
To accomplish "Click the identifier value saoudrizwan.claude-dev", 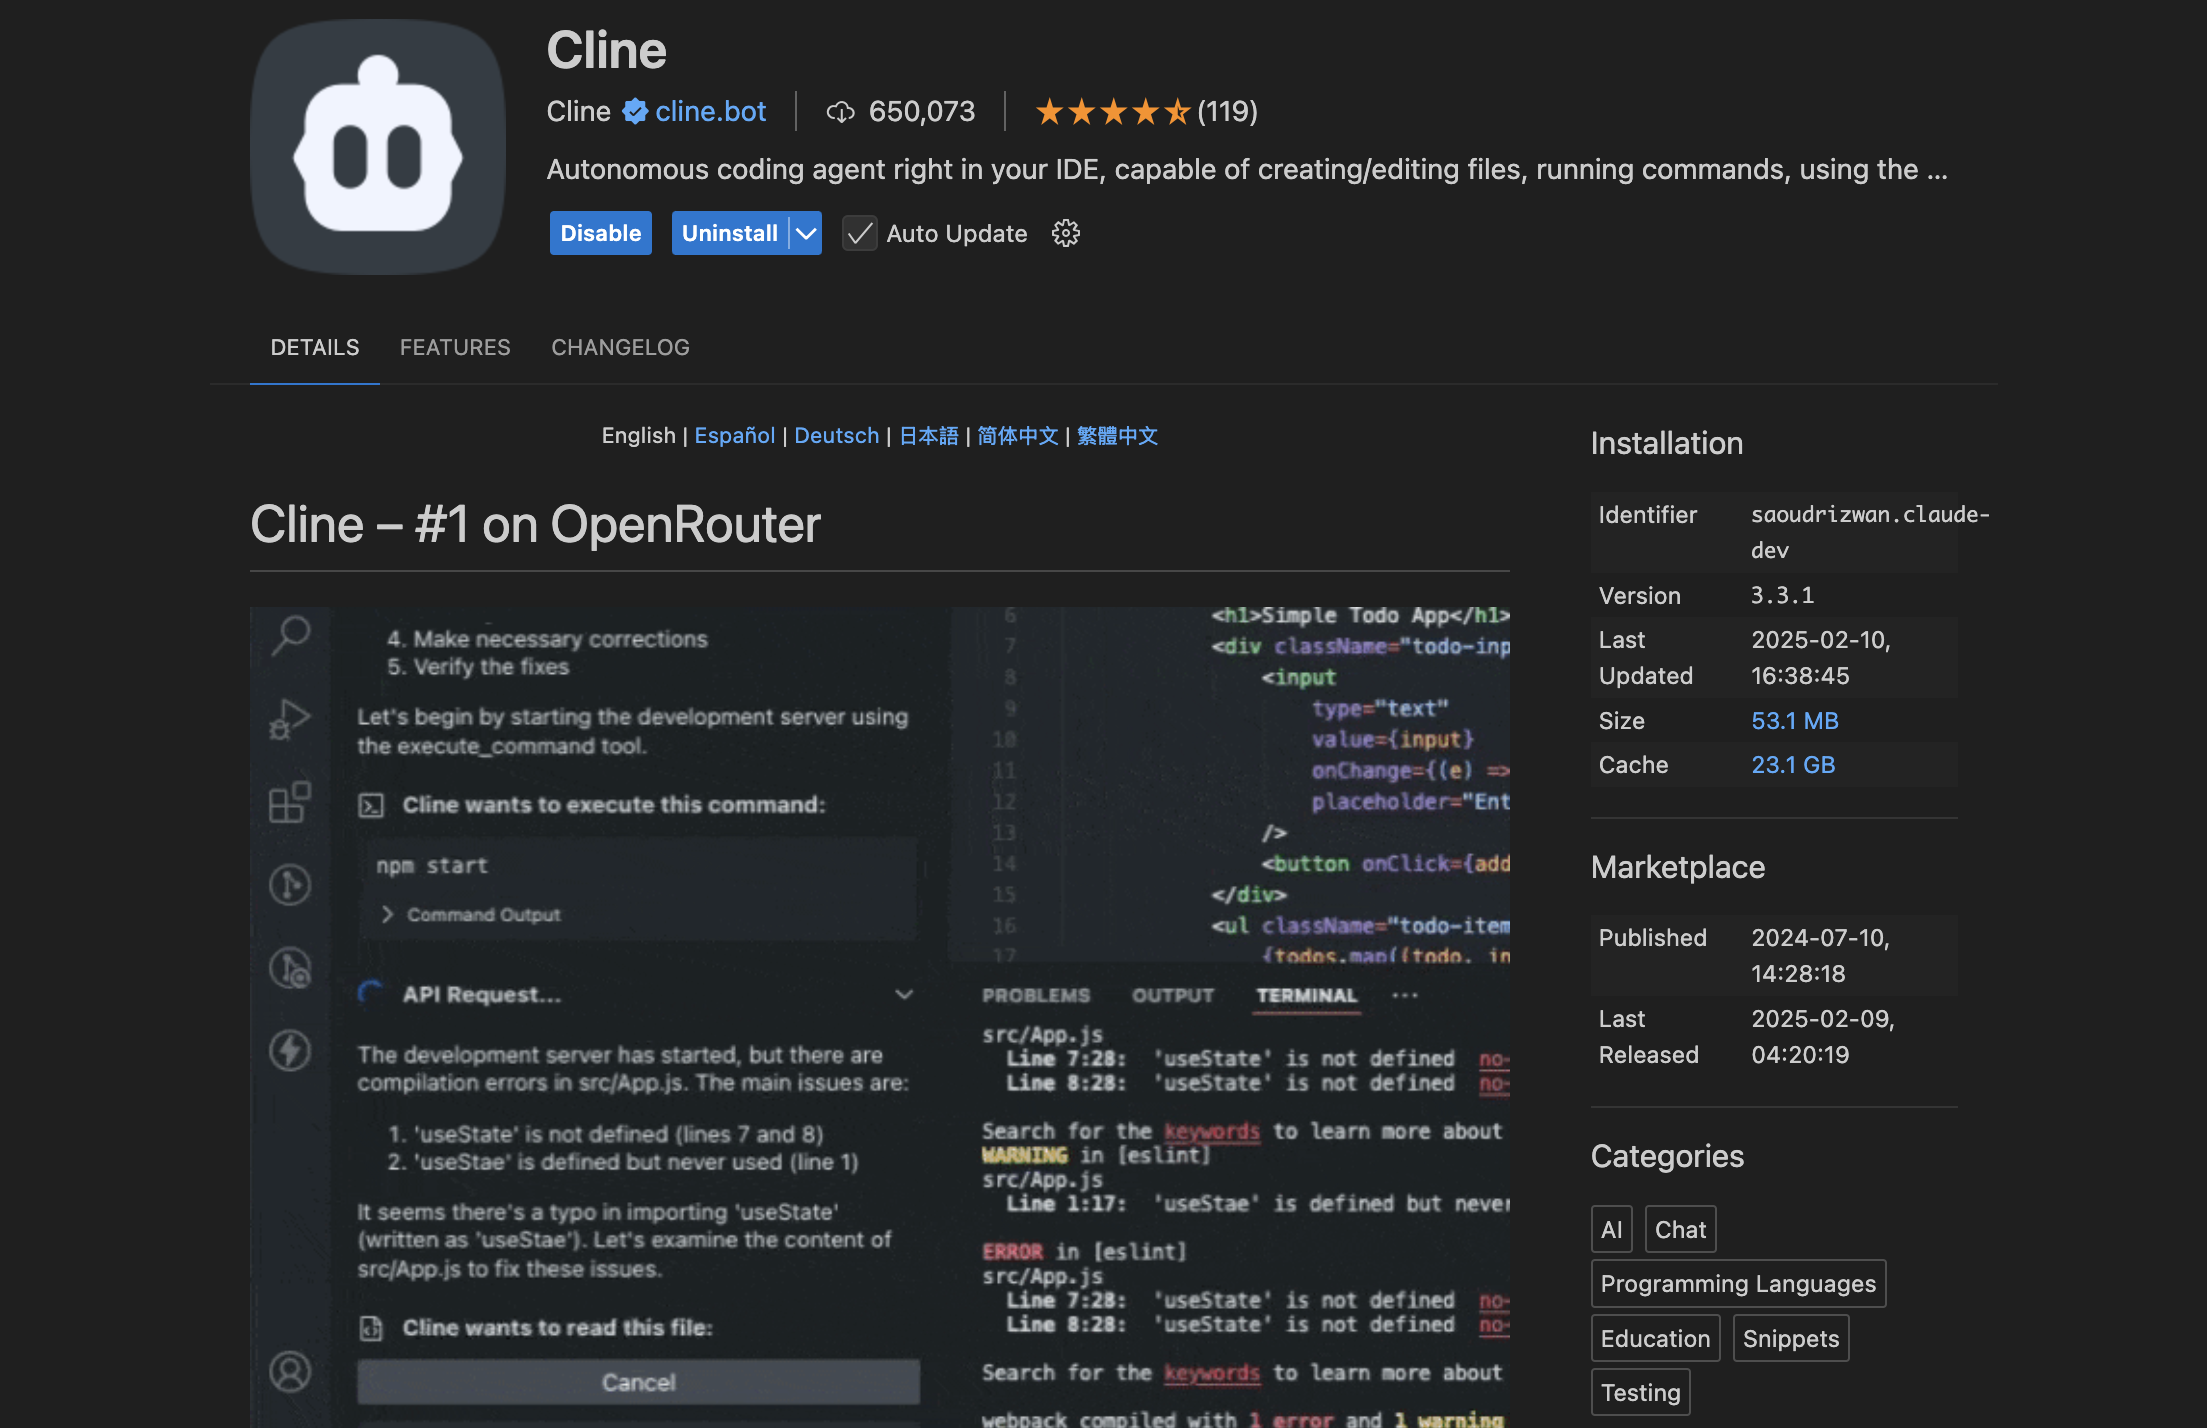I will 1870,532.
